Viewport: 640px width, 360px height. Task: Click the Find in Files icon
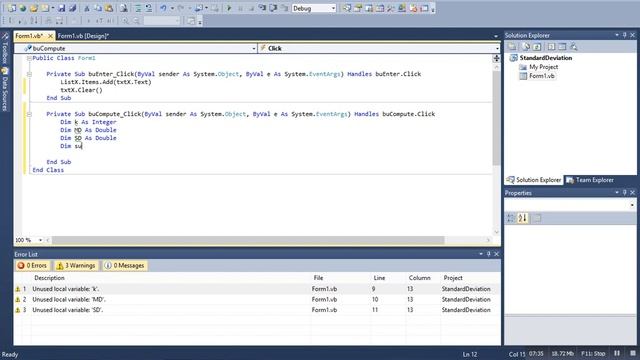click(x=123, y=8)
